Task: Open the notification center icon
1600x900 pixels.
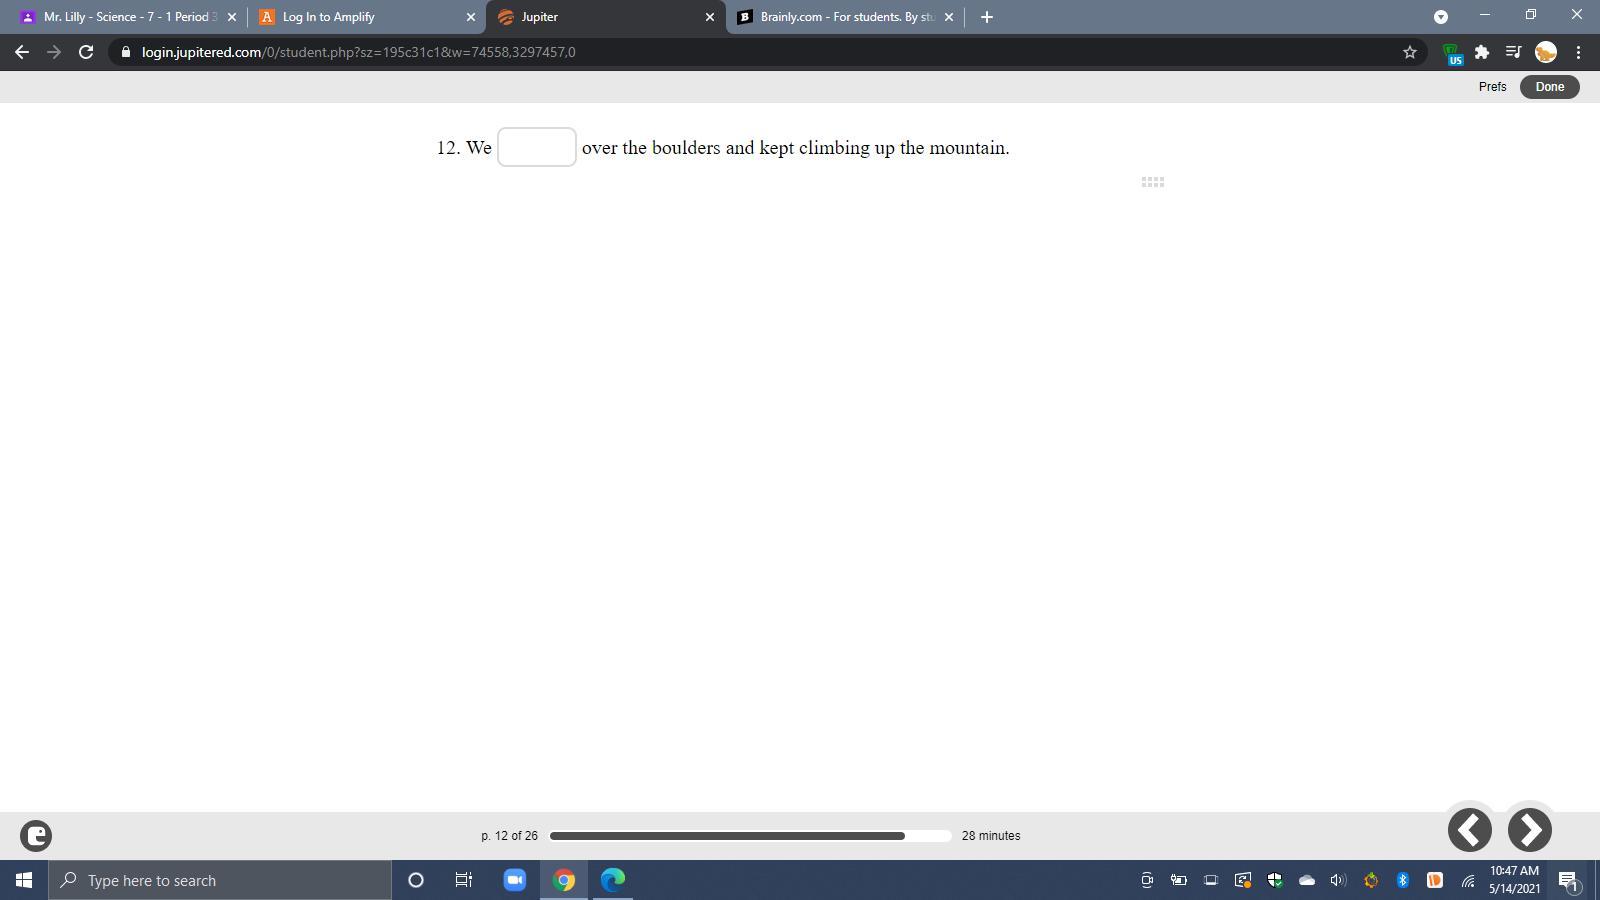Action: coord(1570,880)
